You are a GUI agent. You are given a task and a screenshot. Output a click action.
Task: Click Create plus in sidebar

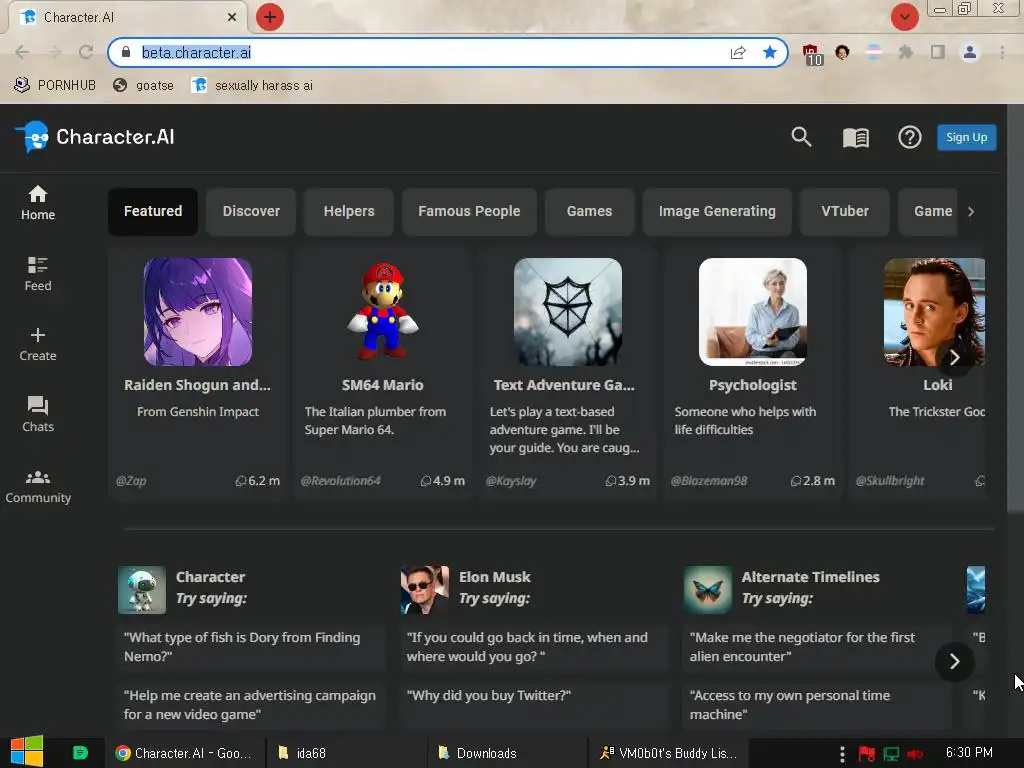tap(38, 345)
